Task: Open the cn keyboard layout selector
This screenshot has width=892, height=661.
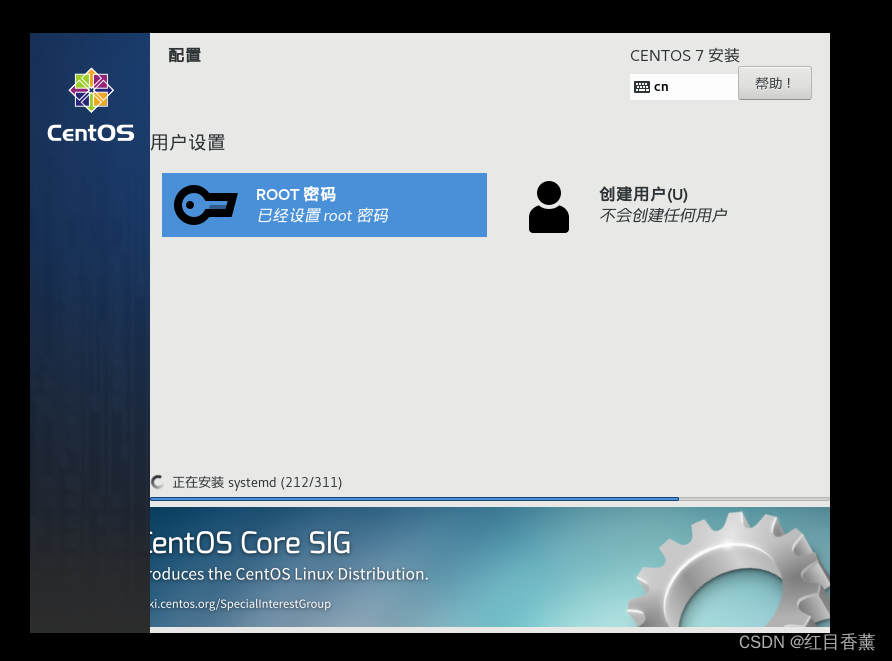Action: tap(684, 87)
